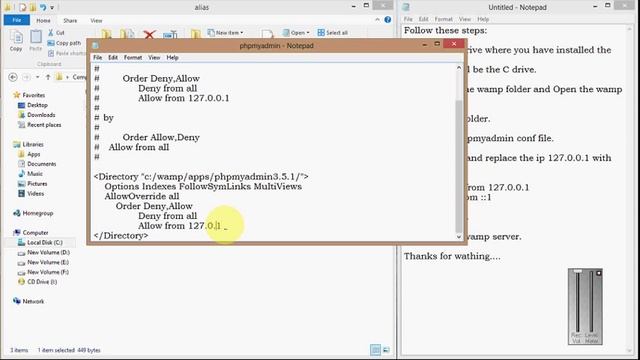Select Pictures library in navigation pane

coord(32,184)
